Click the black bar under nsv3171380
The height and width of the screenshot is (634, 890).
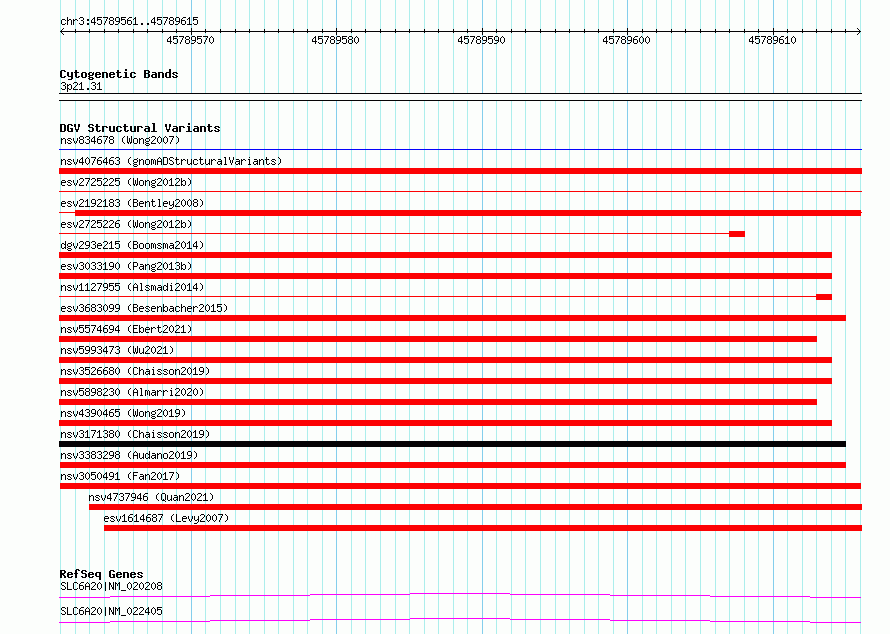[452, 444]
